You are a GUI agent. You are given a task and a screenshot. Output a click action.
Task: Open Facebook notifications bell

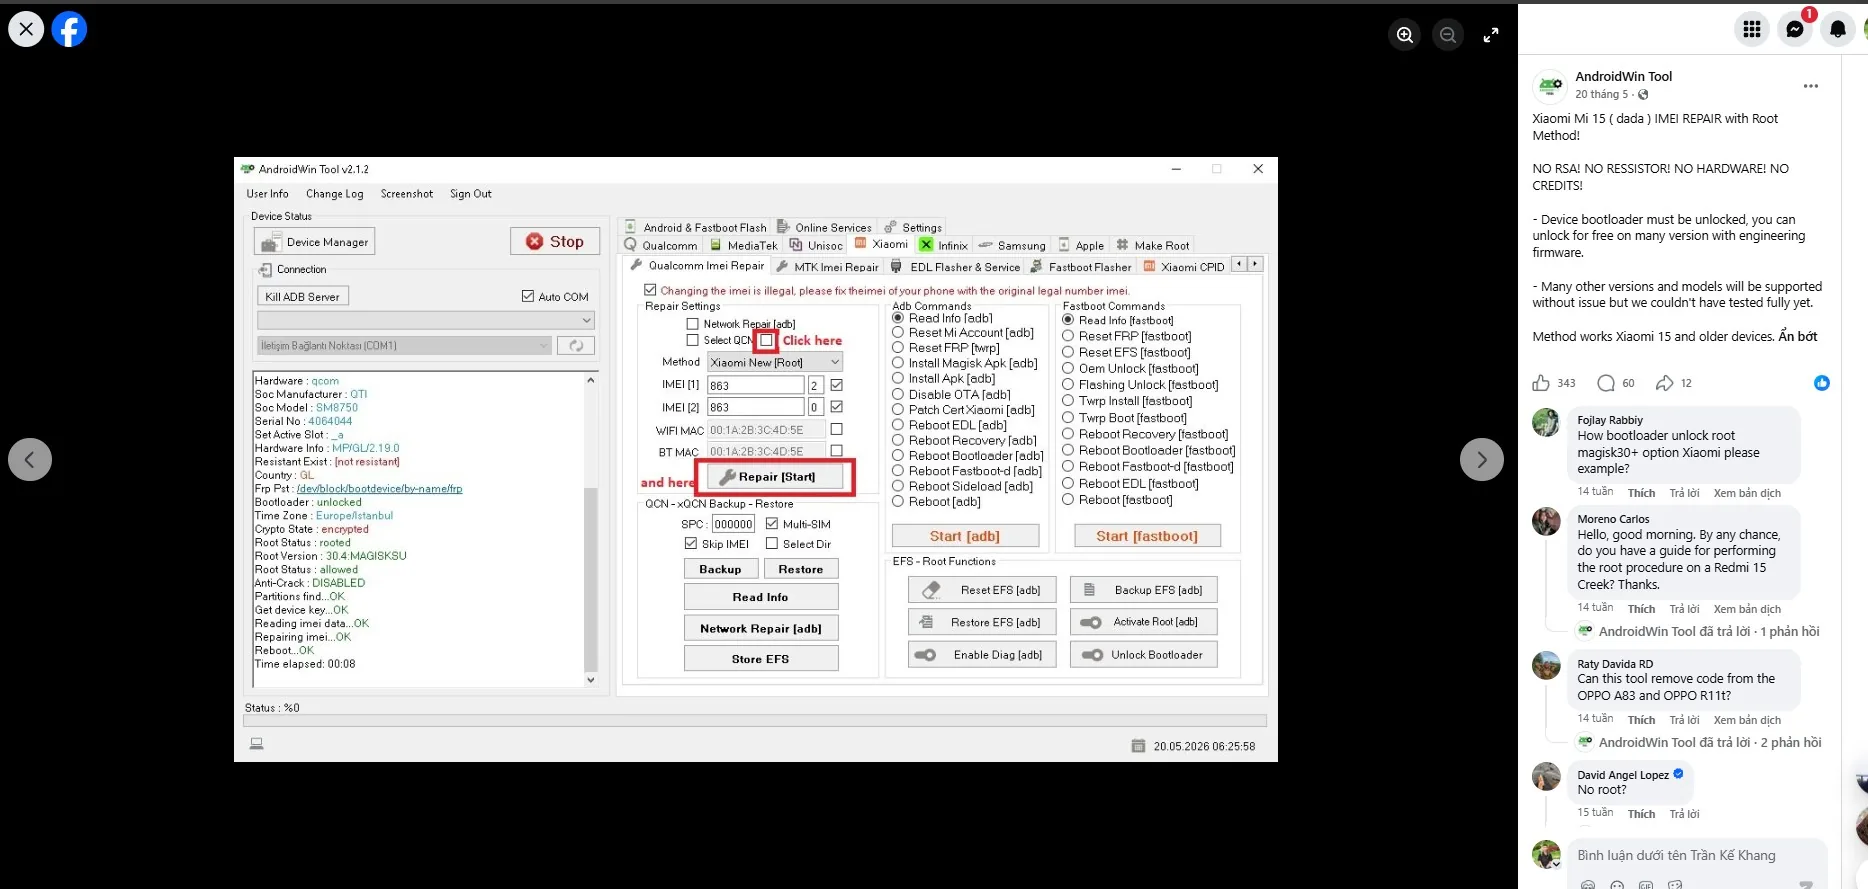[x=1838, y=29]
